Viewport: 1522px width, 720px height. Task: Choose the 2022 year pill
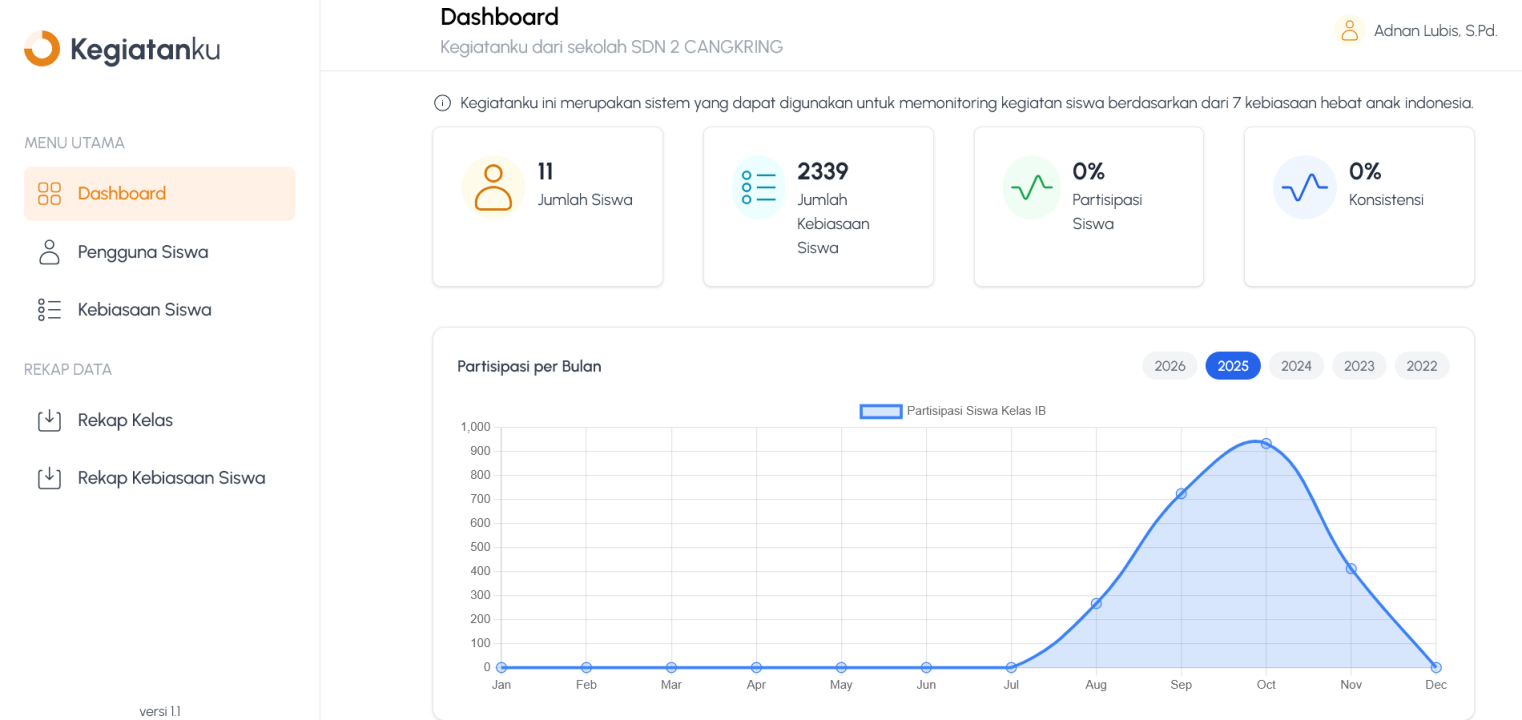point(1421,366)
